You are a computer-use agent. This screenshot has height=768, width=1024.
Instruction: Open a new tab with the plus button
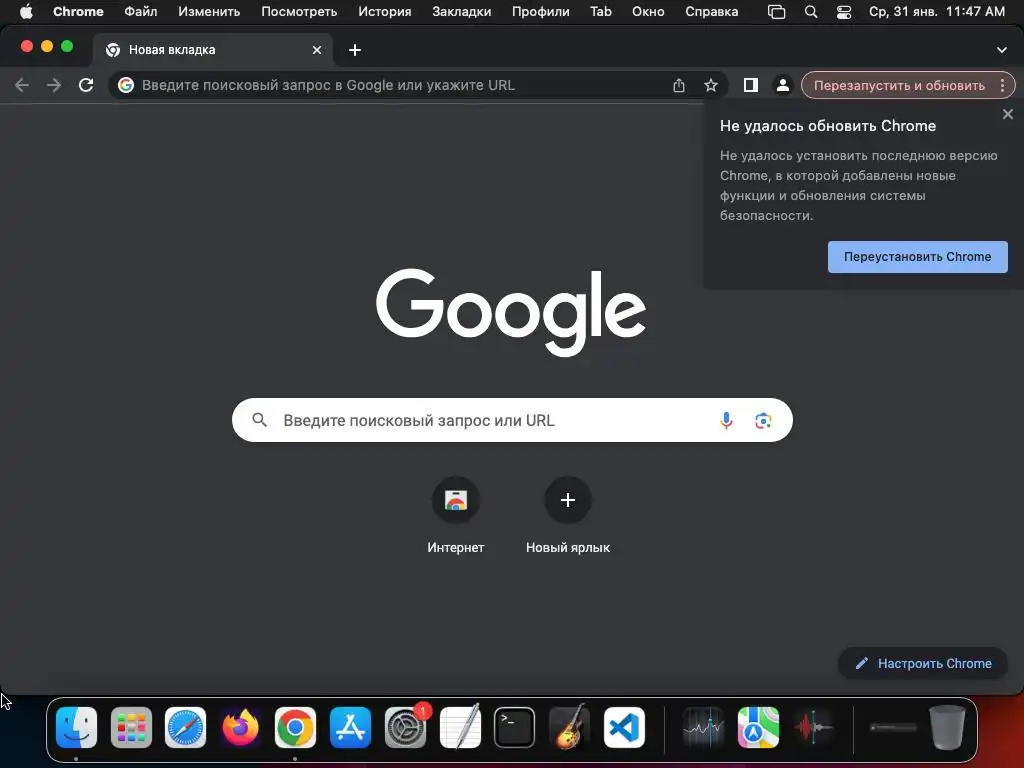click(355, 50)
